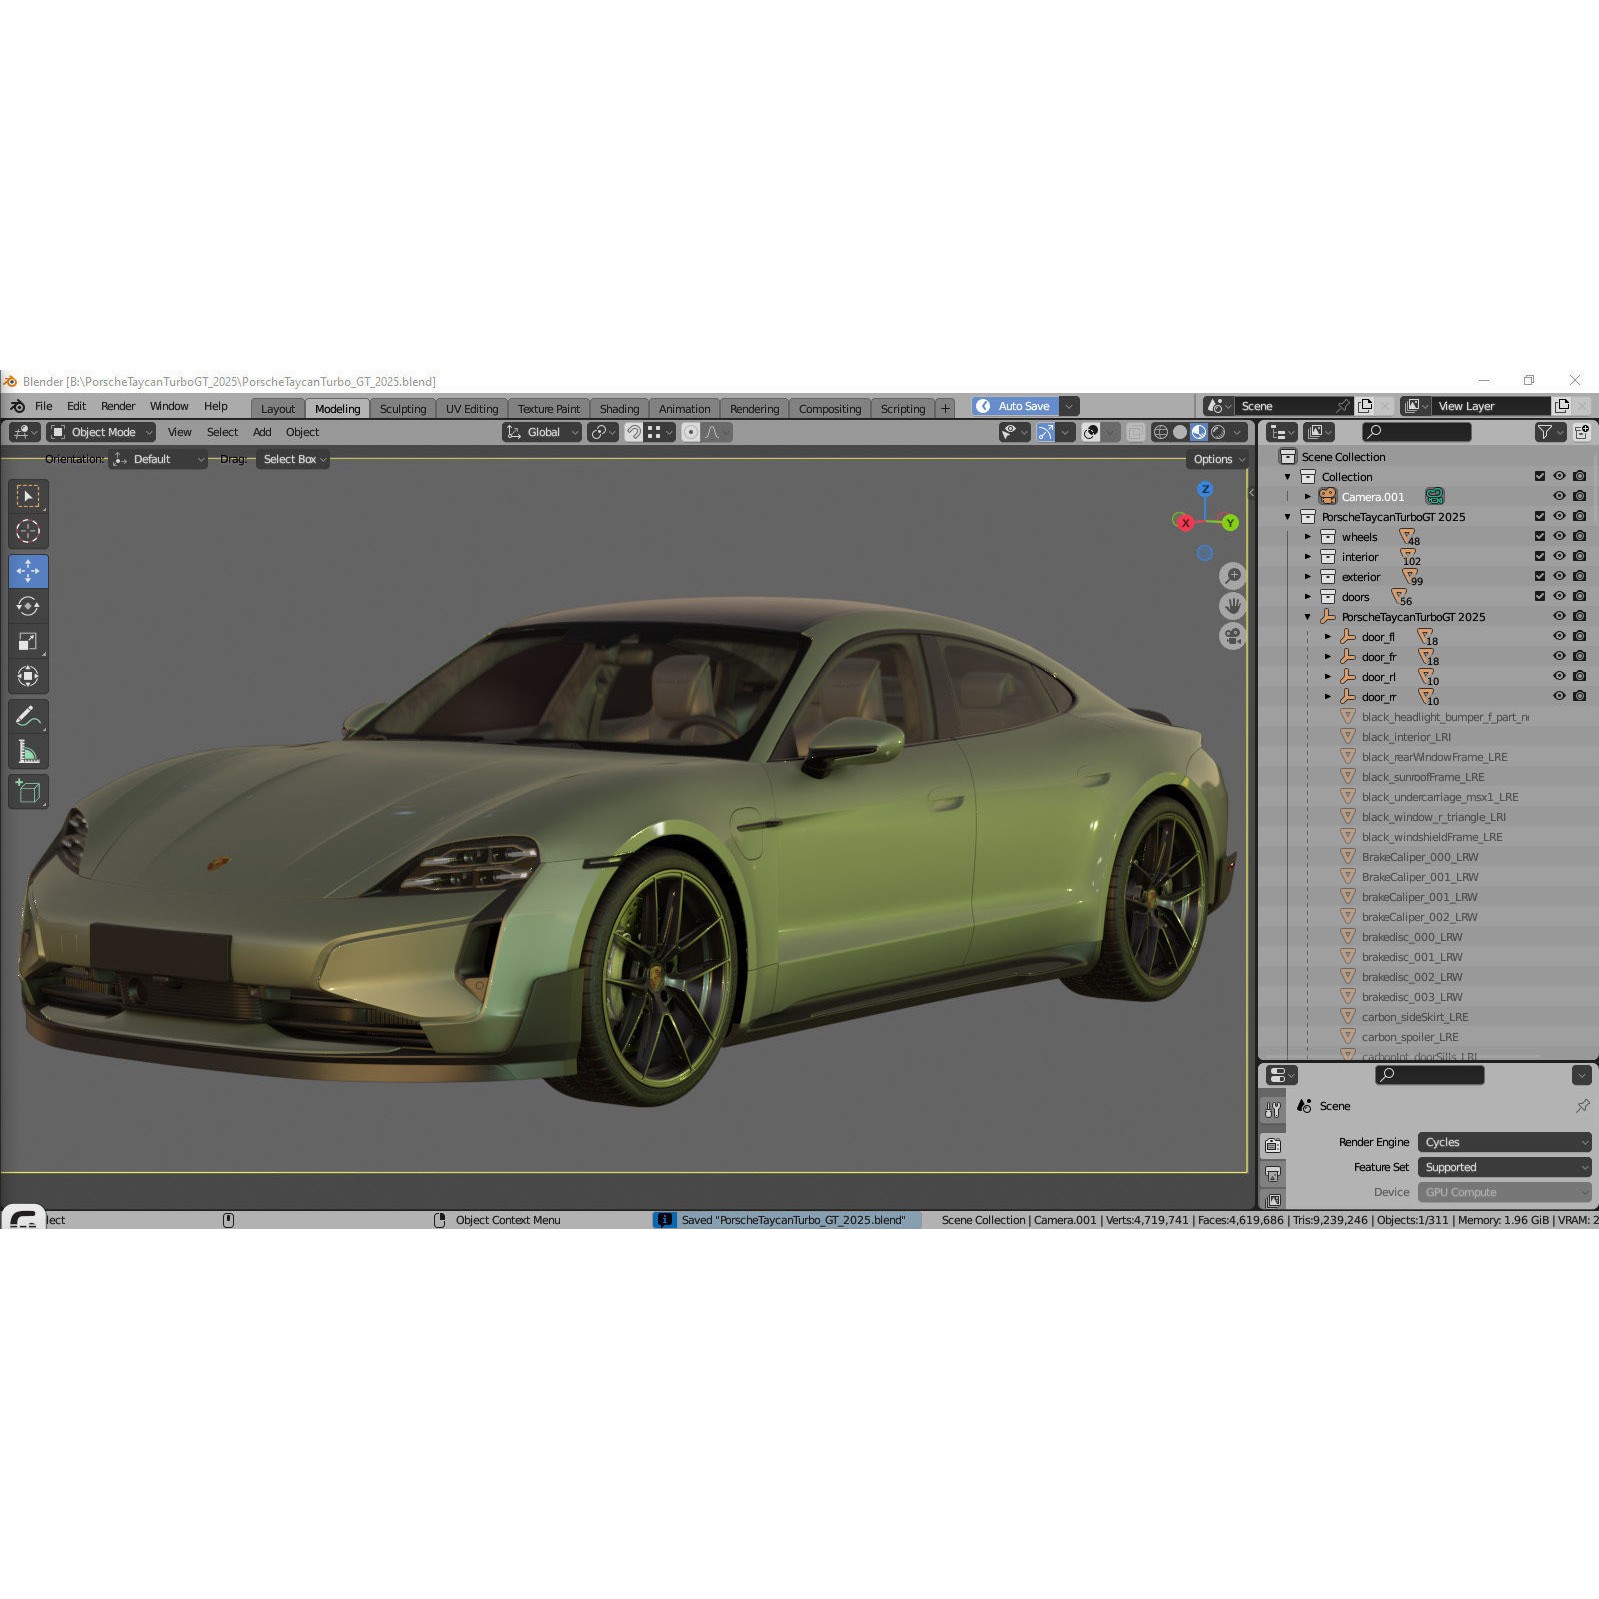
Task: Click the new collection icon in outliner
Action: click(1582, 432)
